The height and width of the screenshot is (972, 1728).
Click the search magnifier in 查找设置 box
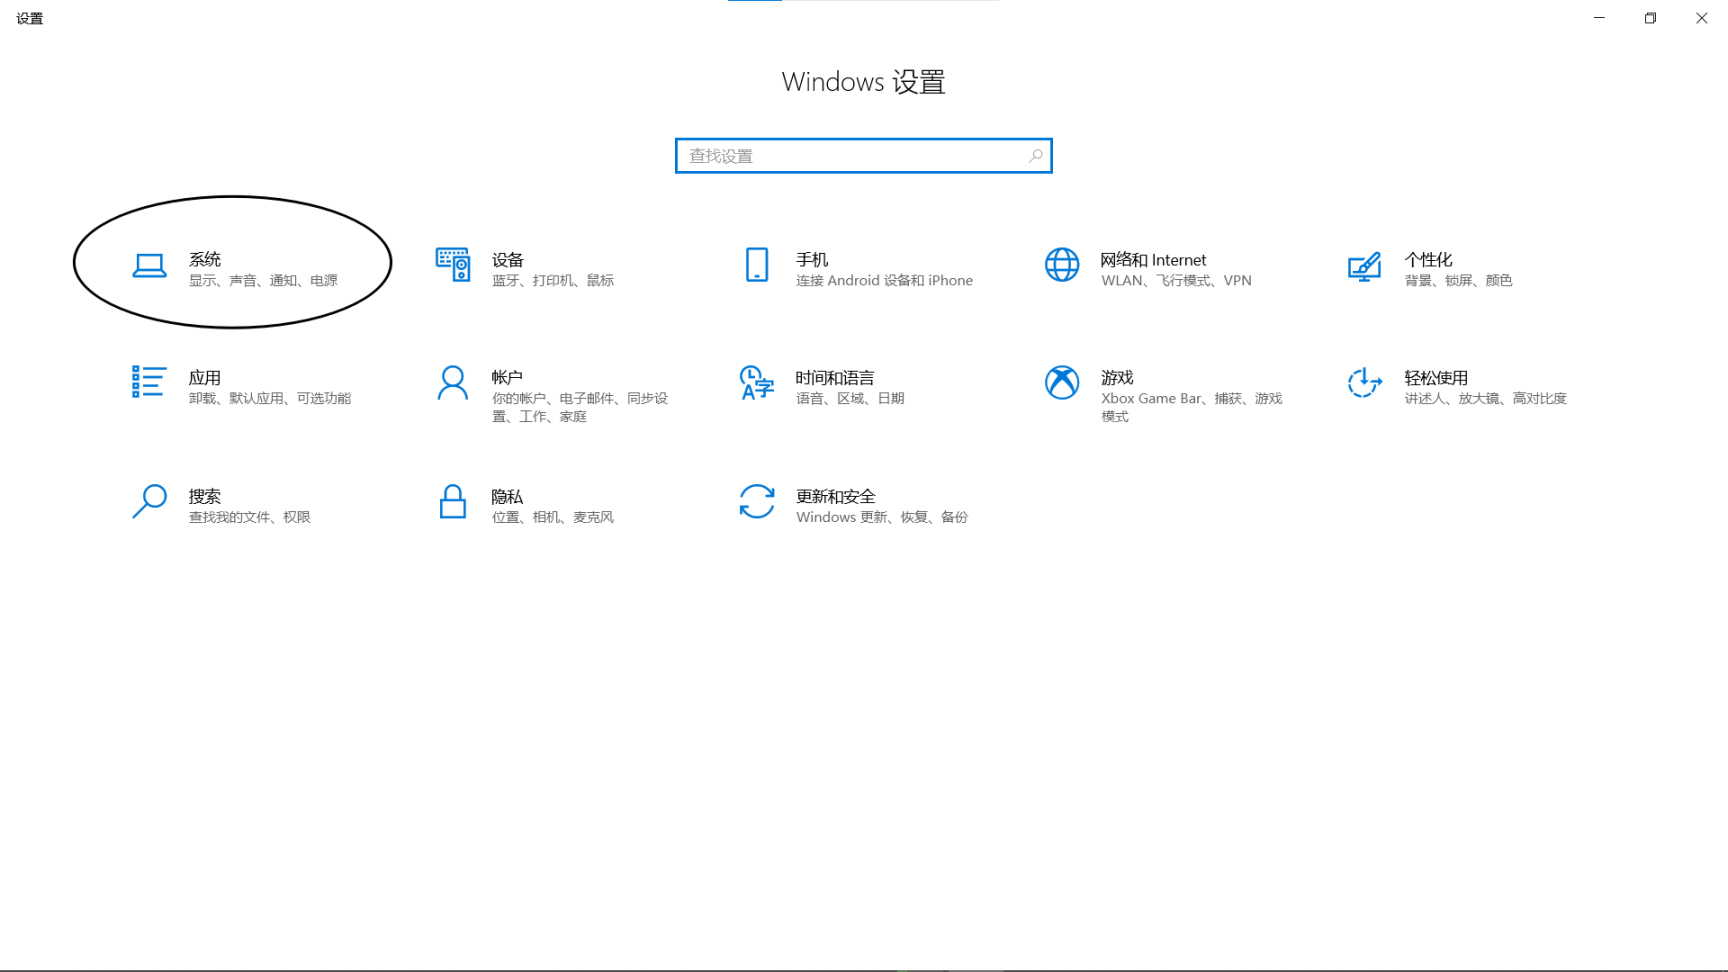point(1035,156)
